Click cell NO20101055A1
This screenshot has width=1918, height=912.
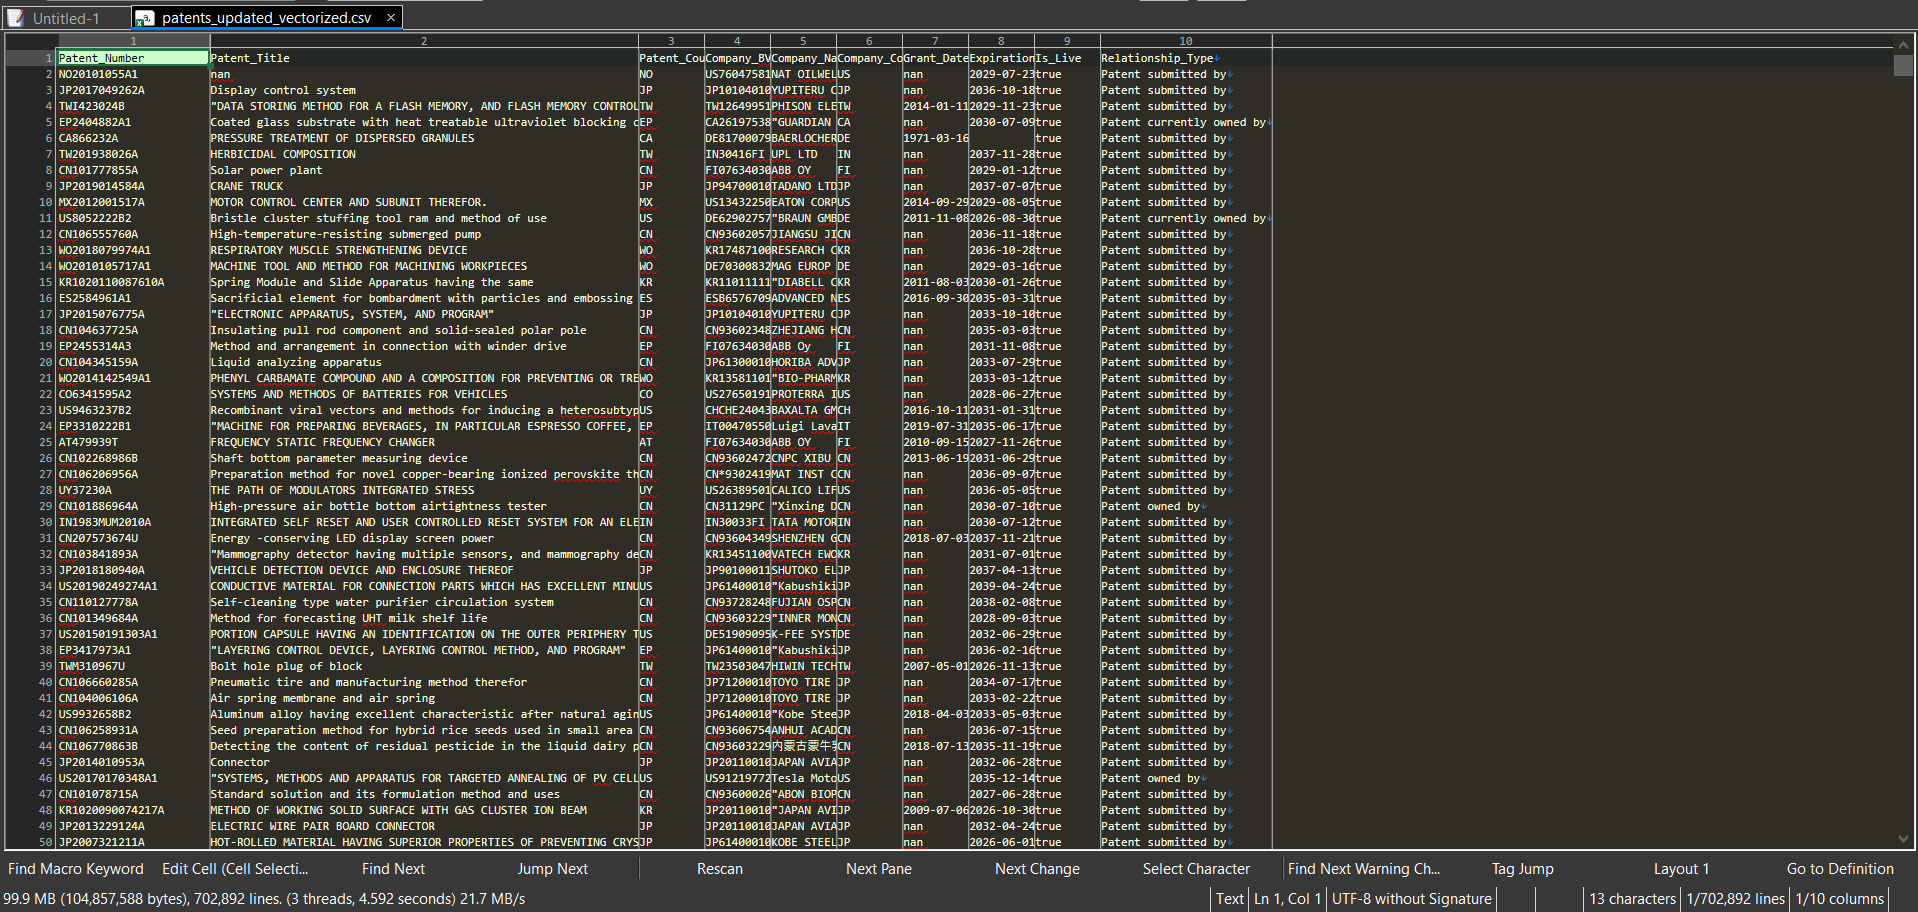coord(133,74)
